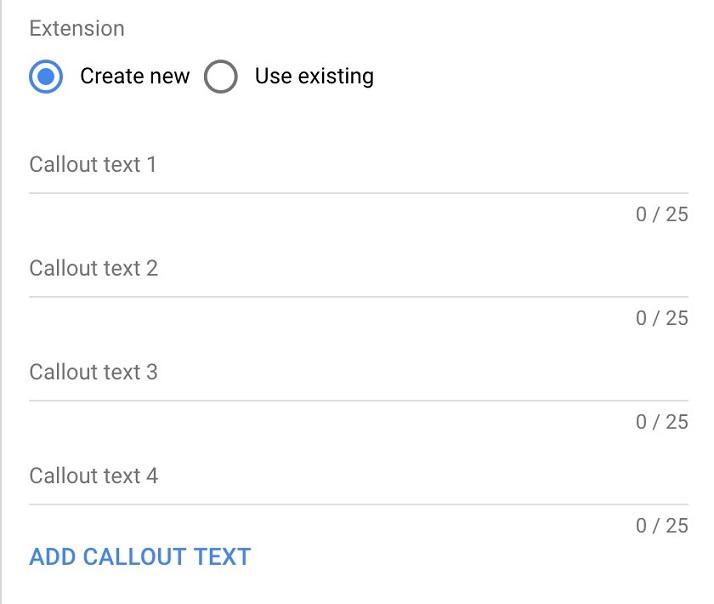
Task: Click the character counter under Callout text 1
Action: (x=661, y=214)
